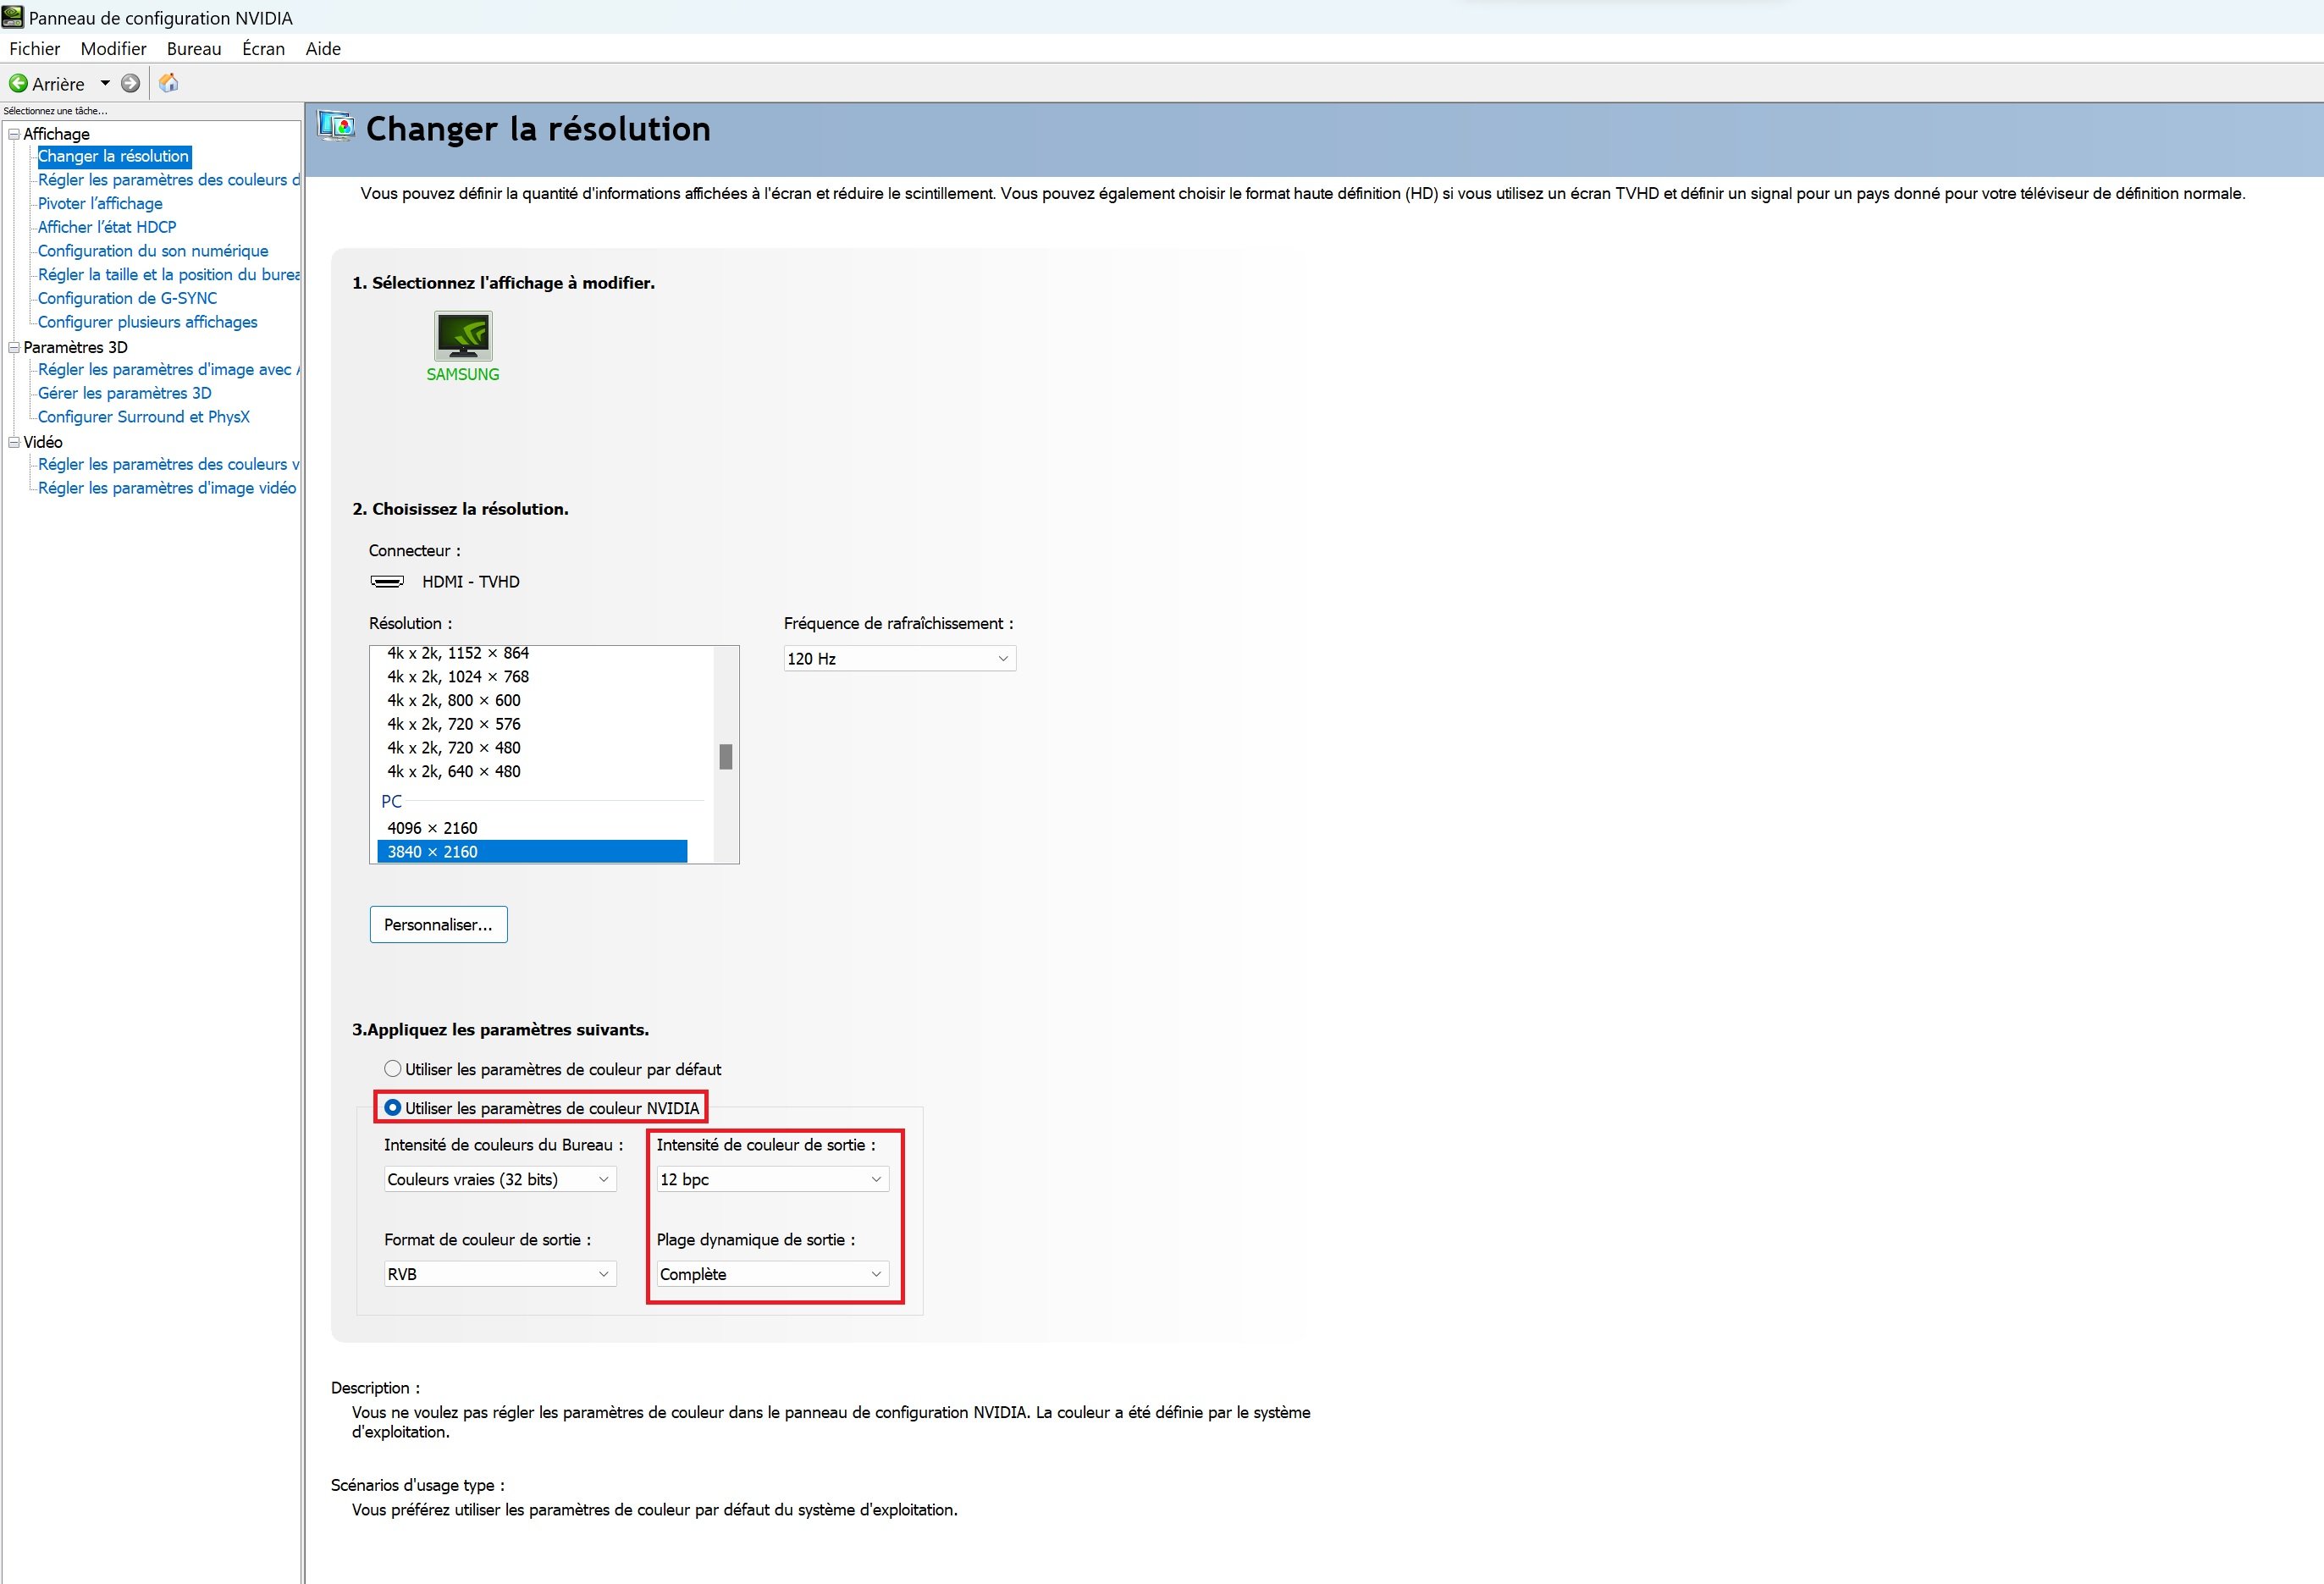Click the Changer la résolution header icon
Image resolution: width=2324 pixels, height=1584 pixels.
pyautogui.click(x=336, y=127)
